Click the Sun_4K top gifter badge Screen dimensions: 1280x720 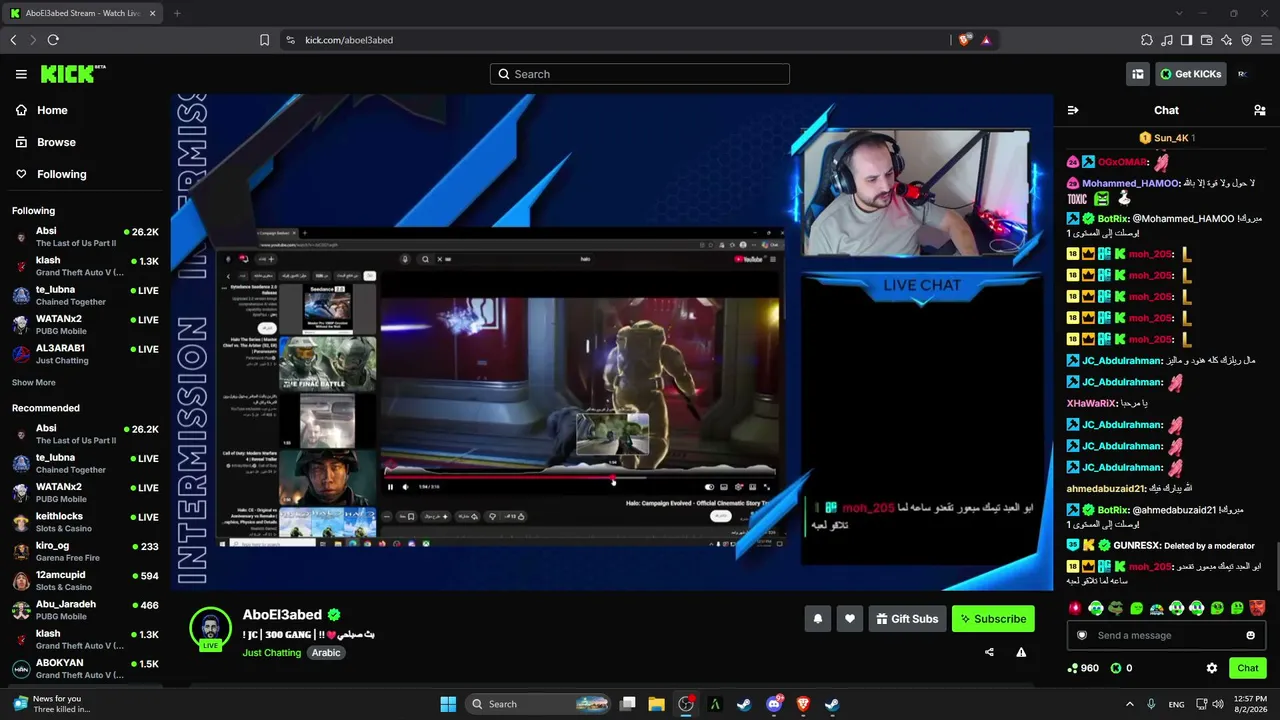point(1166,138)
